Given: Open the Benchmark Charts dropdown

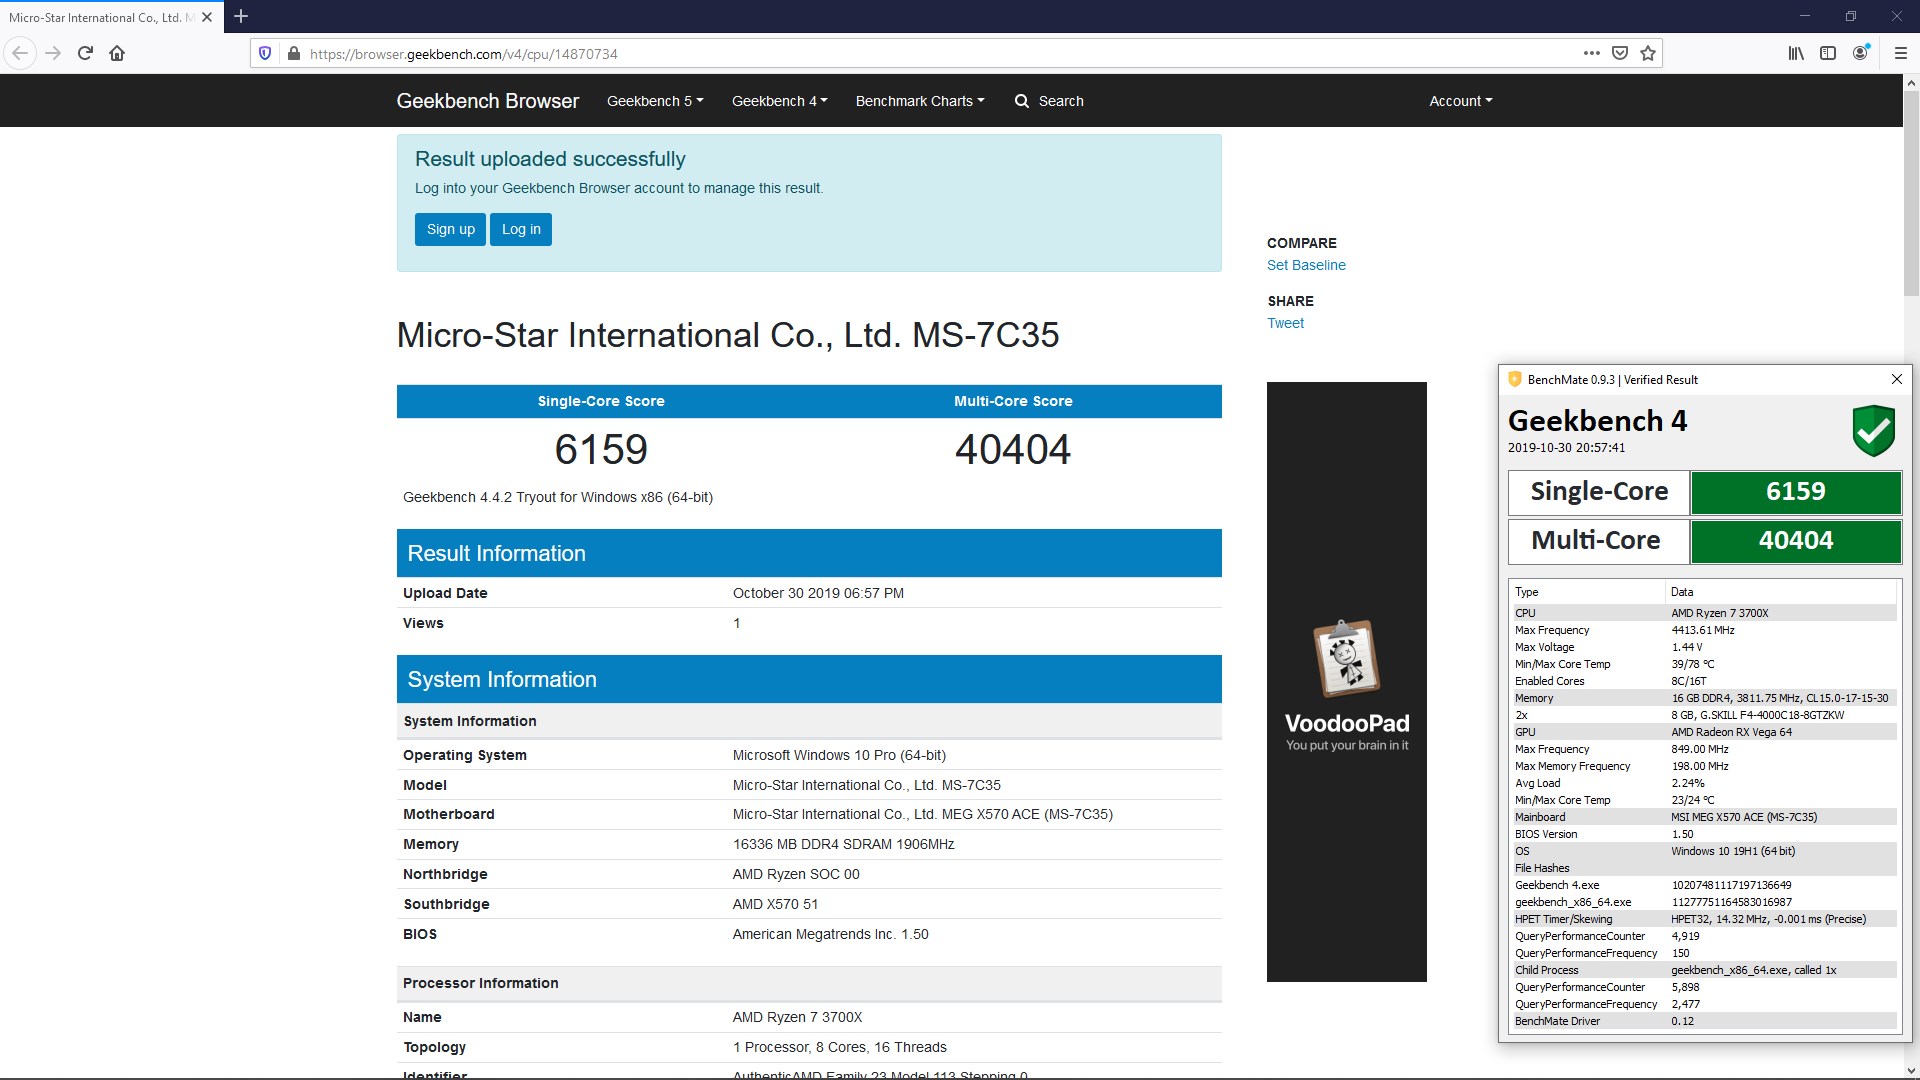Looking at the screenshot, I should [920, 101].
